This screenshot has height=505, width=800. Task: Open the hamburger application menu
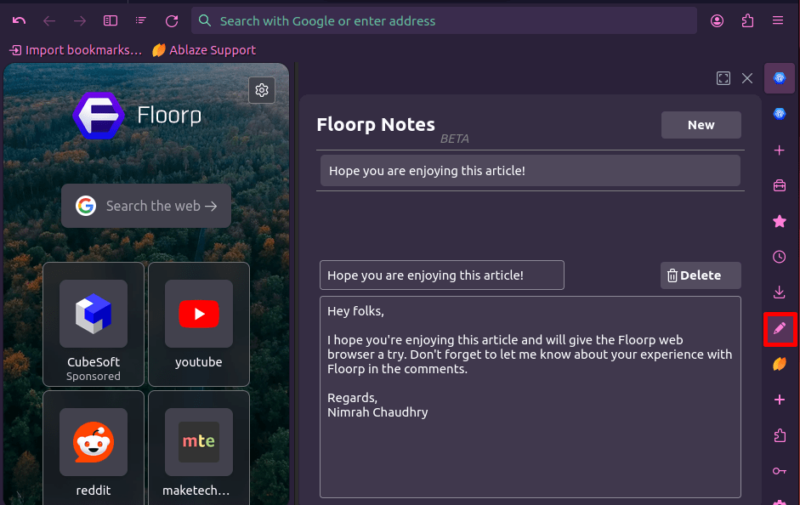(x=778, y=21)
